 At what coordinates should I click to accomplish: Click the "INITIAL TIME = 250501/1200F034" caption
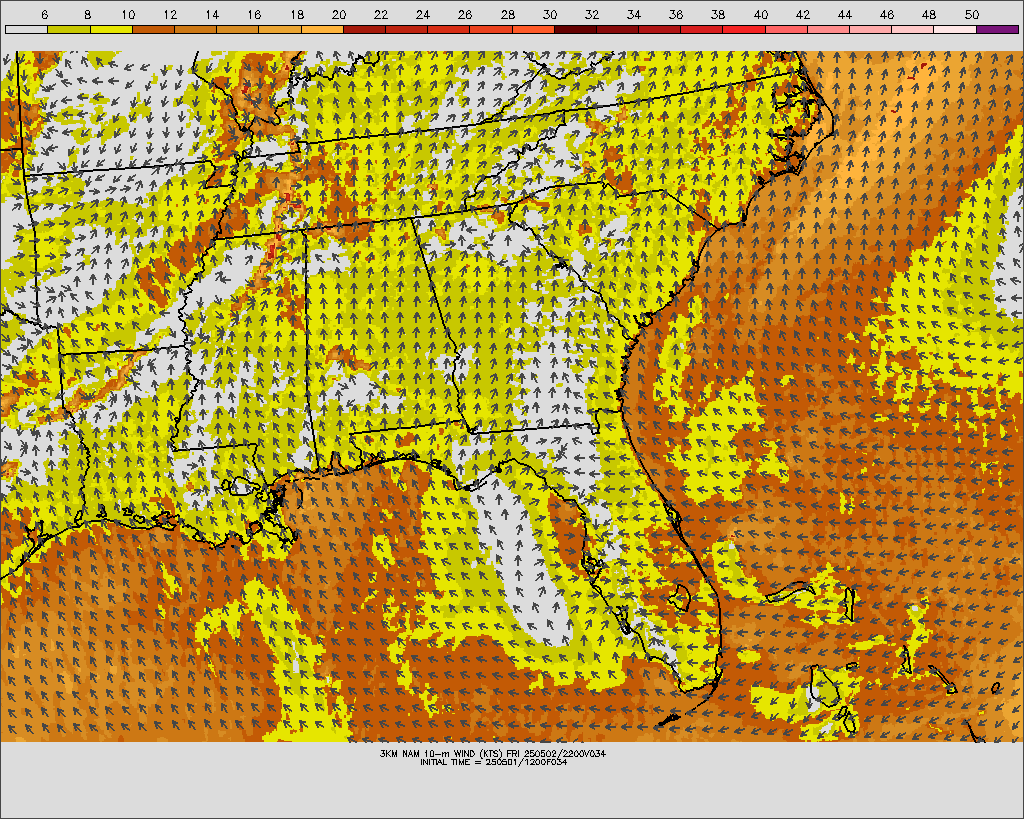[x=493, y=762]
